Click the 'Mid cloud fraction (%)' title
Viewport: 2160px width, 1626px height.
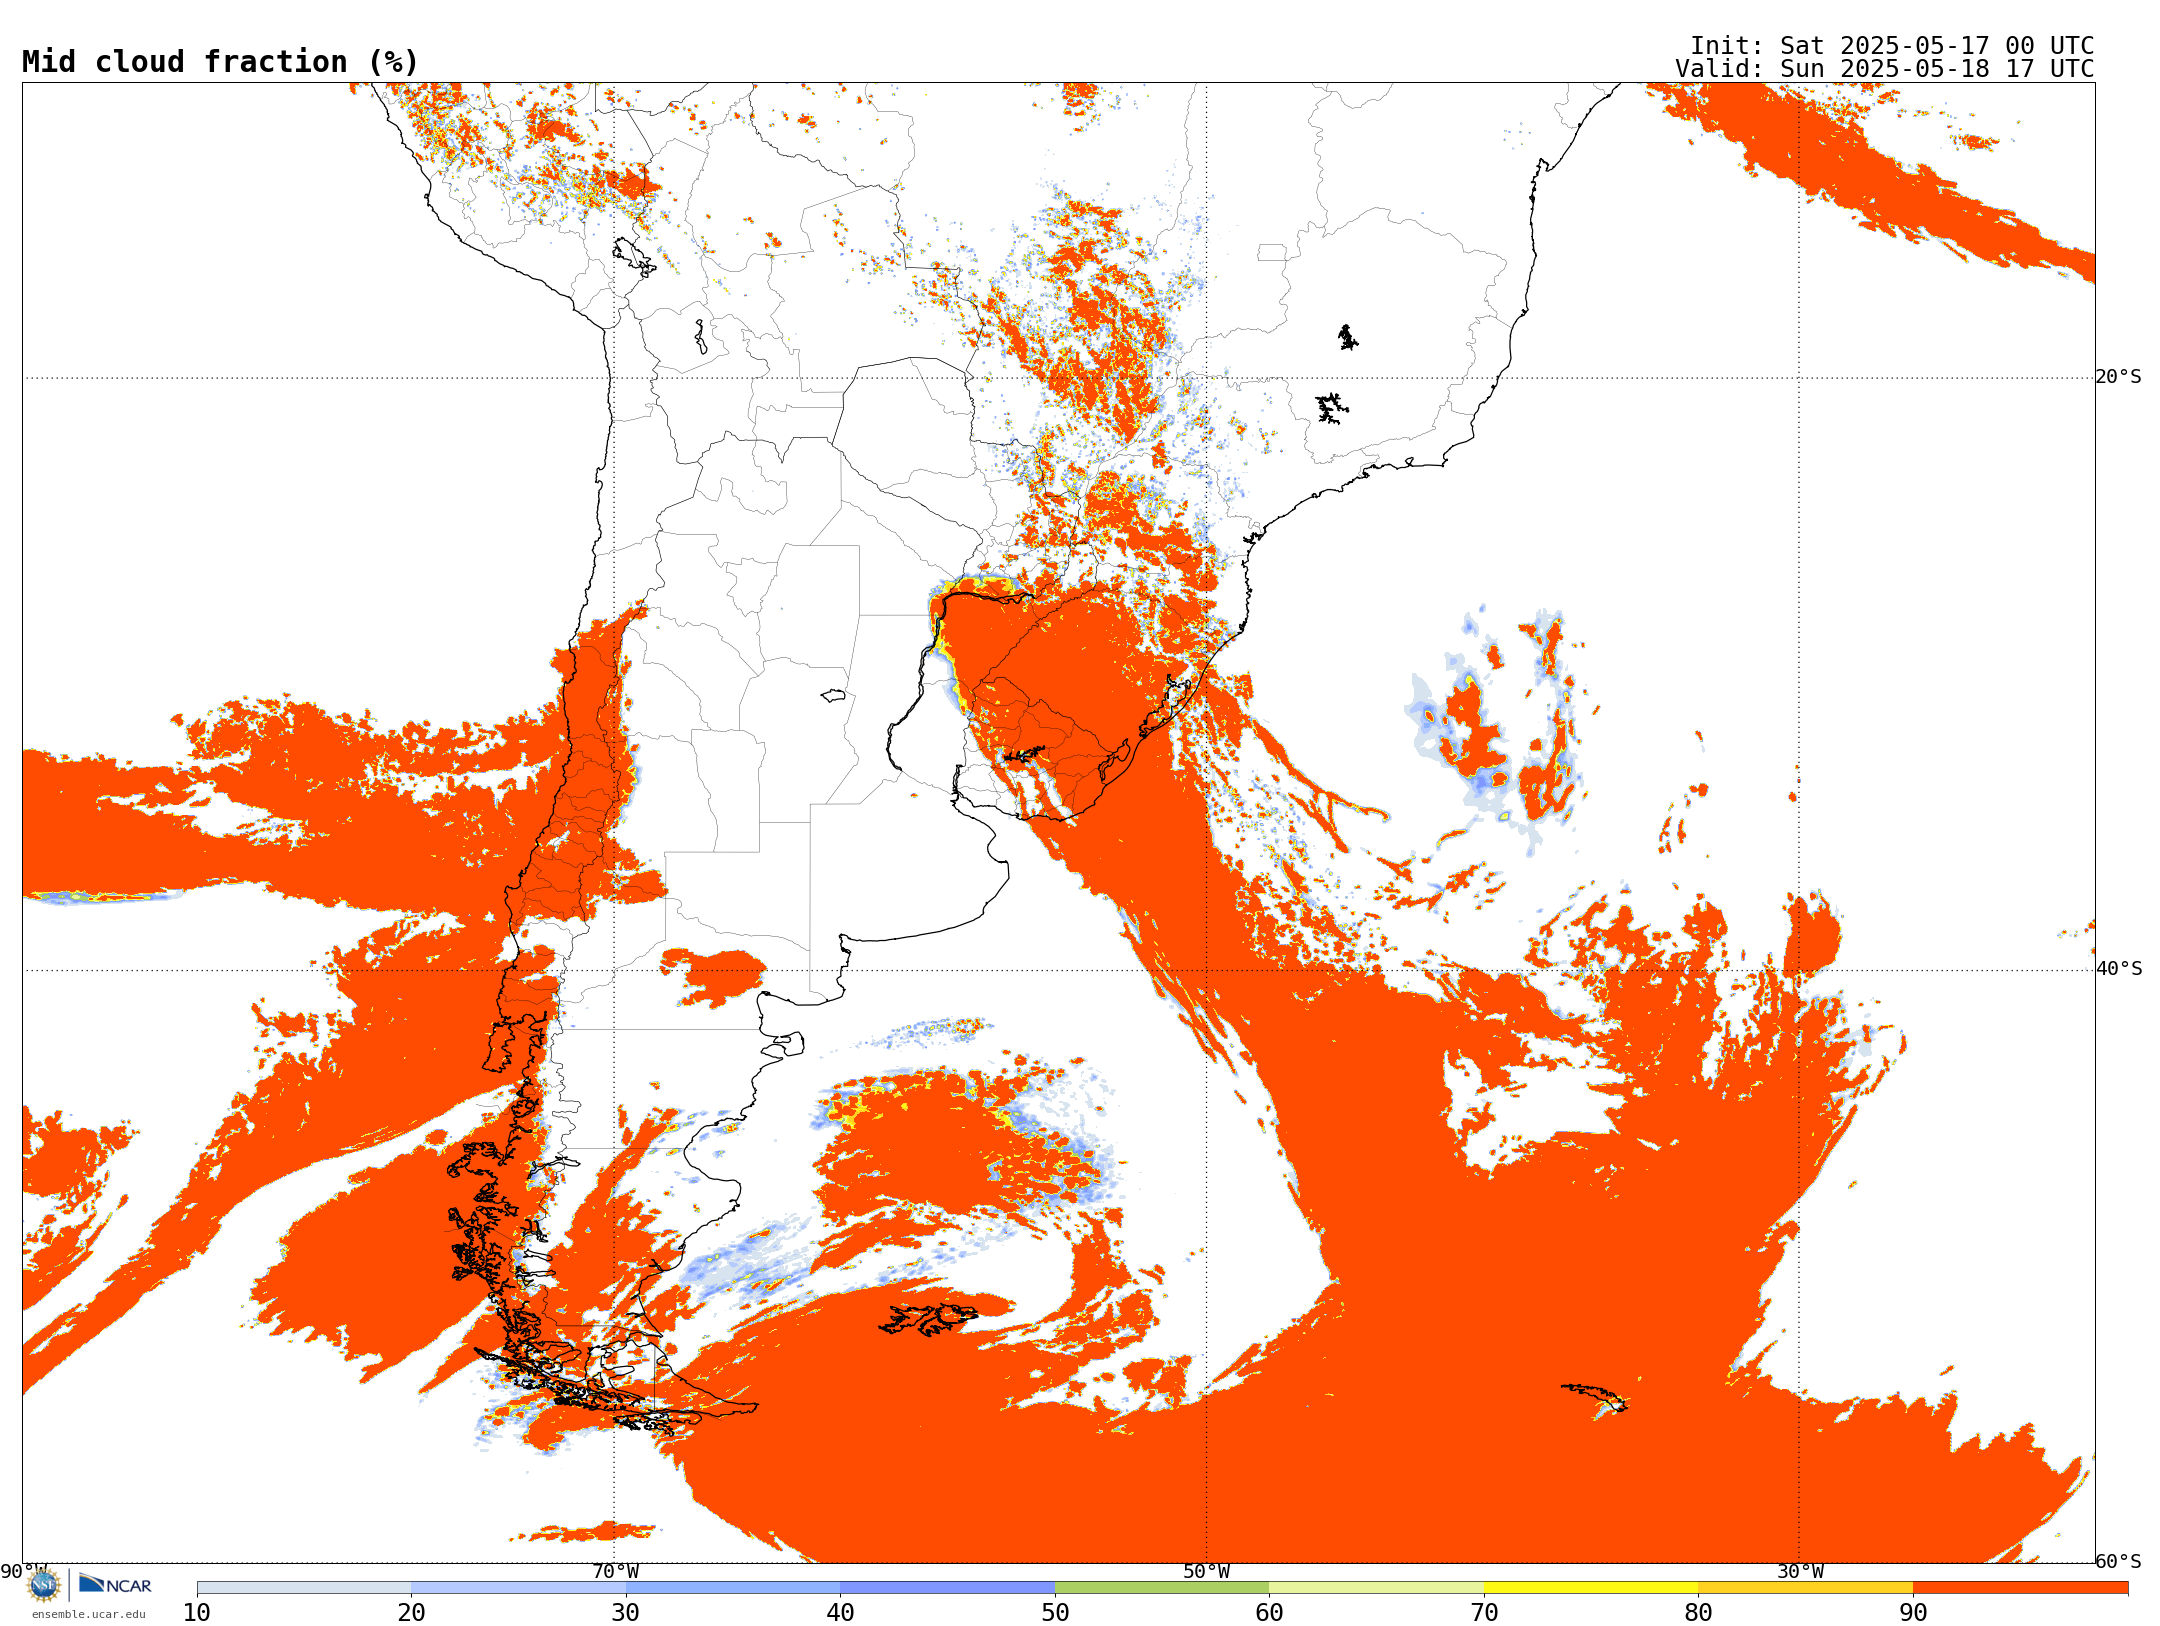tap(220, 62)
